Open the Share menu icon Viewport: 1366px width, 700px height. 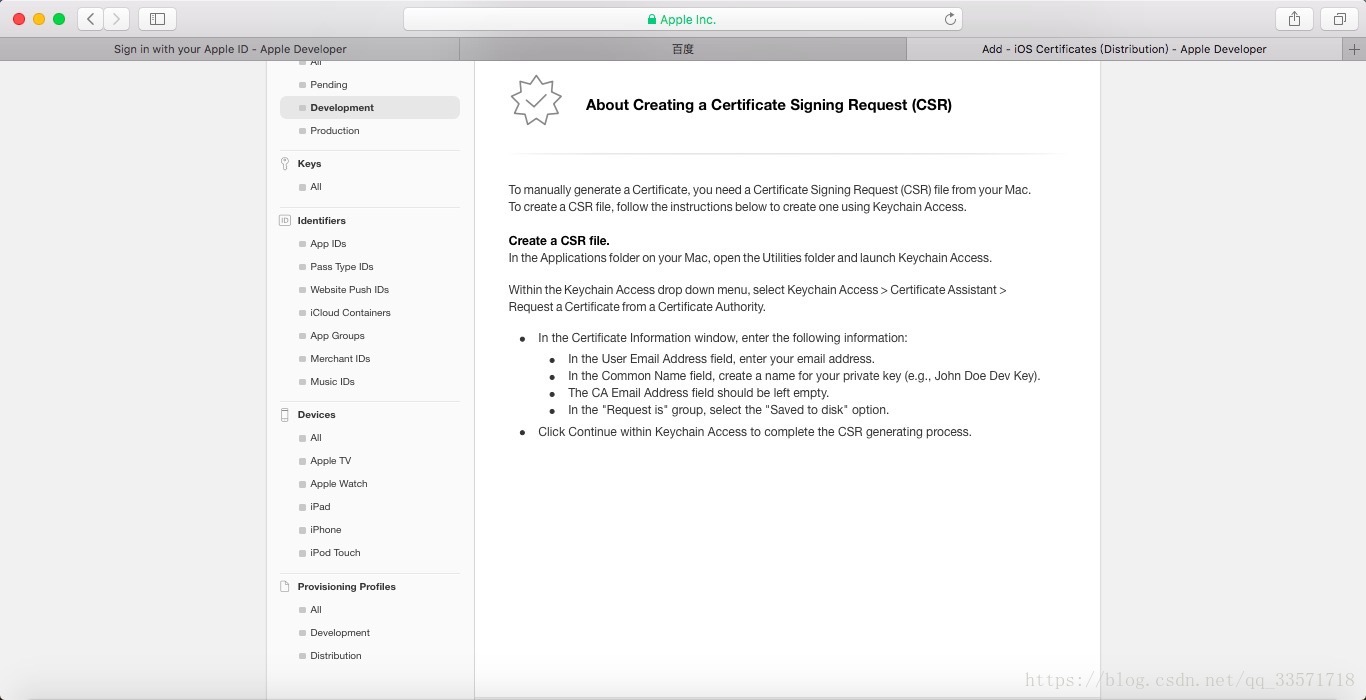click(1294, 19)
